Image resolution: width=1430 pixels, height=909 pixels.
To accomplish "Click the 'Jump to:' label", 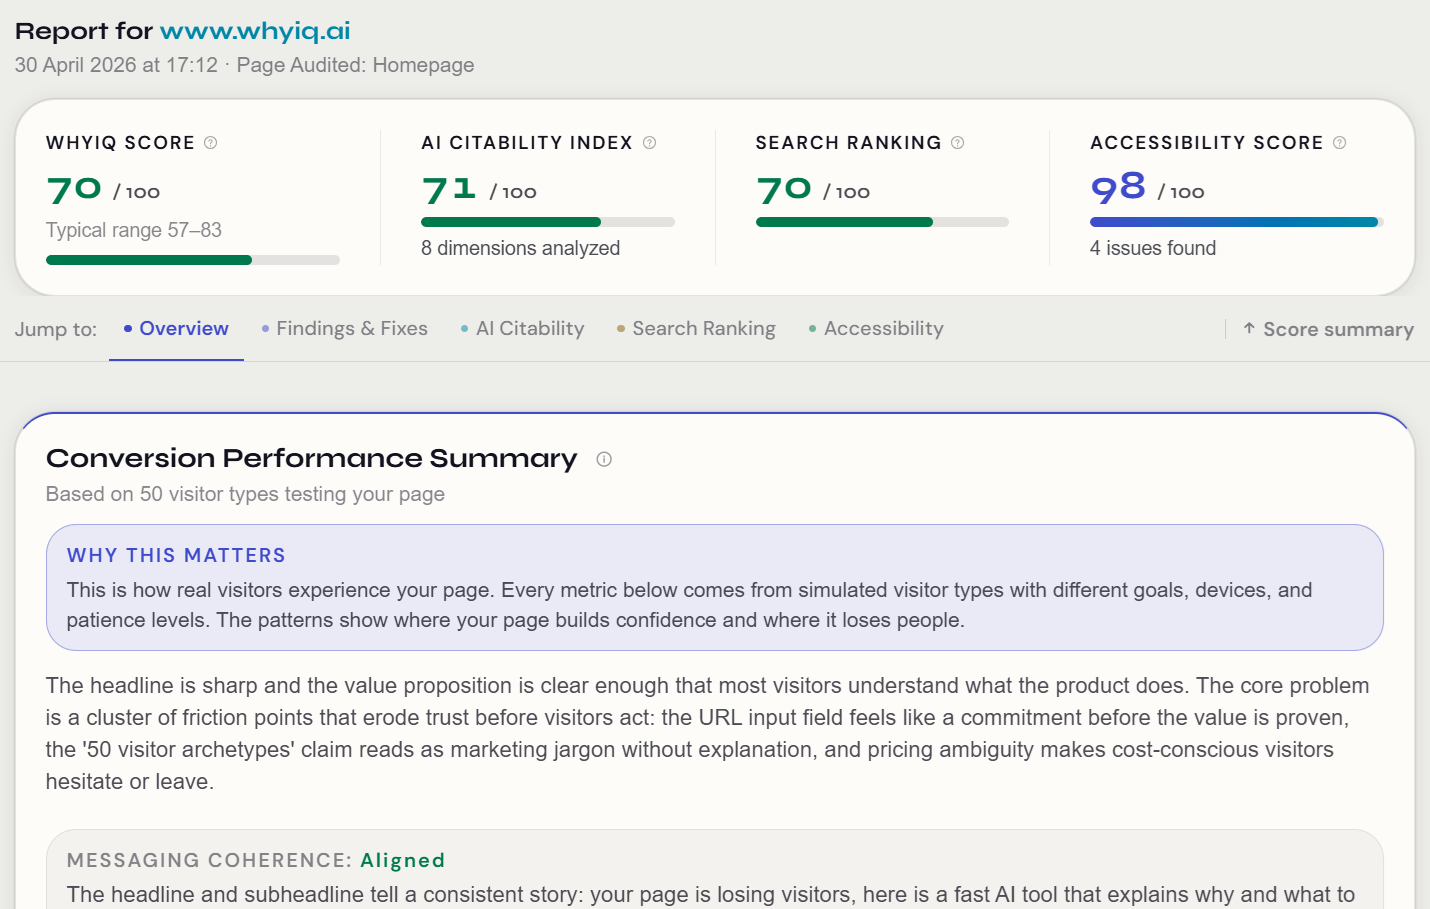I will 56,329.
